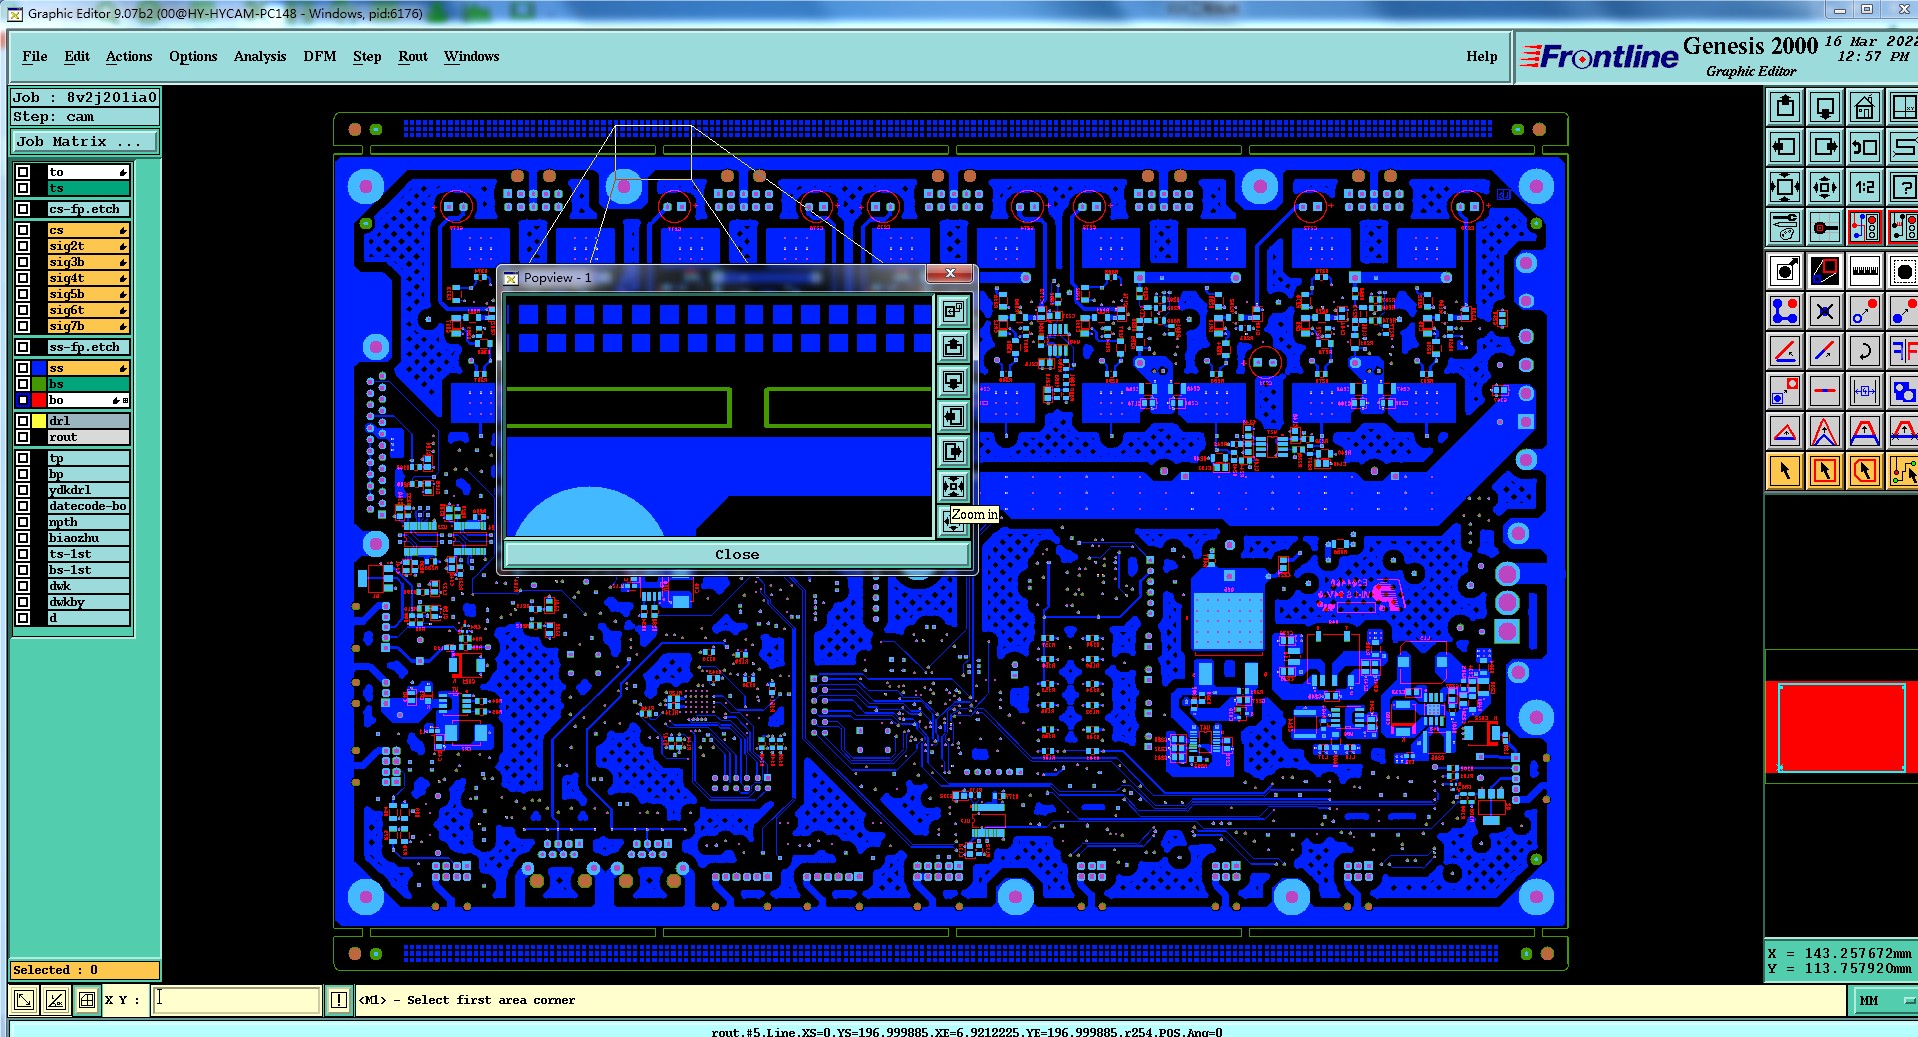
Task: Pan view up using the up-arrow icon
Action: (x=1785, y=106)
